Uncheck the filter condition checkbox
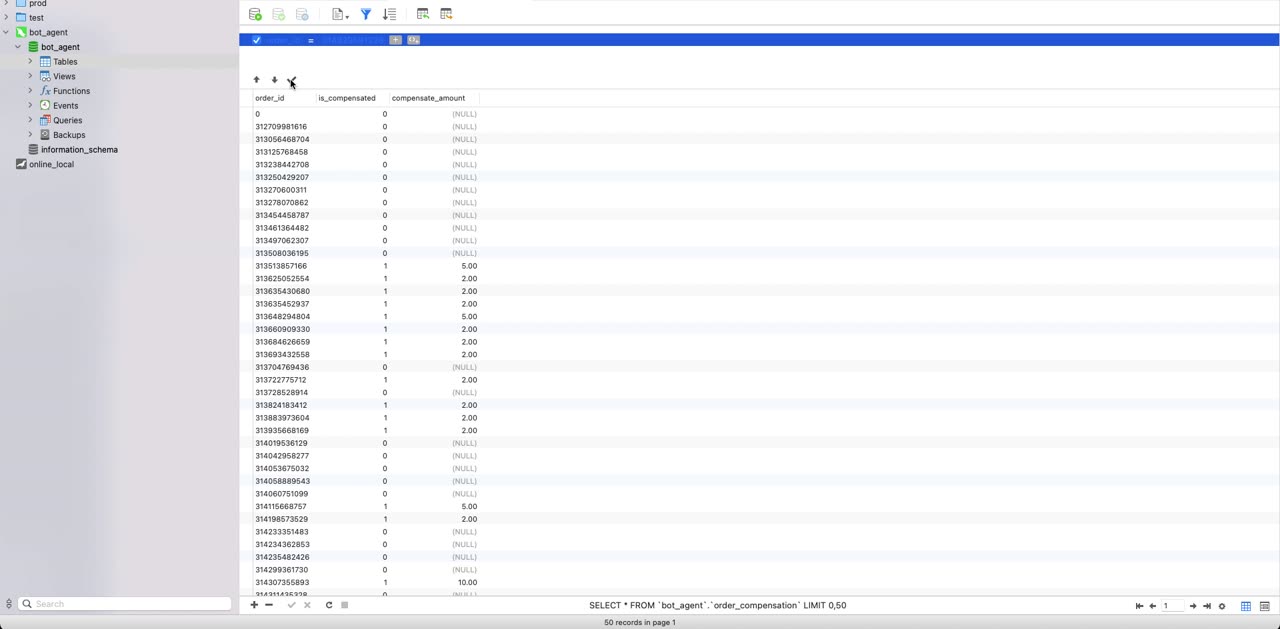This screenshot has height=629, width=1280. click(x=257, y=40)
